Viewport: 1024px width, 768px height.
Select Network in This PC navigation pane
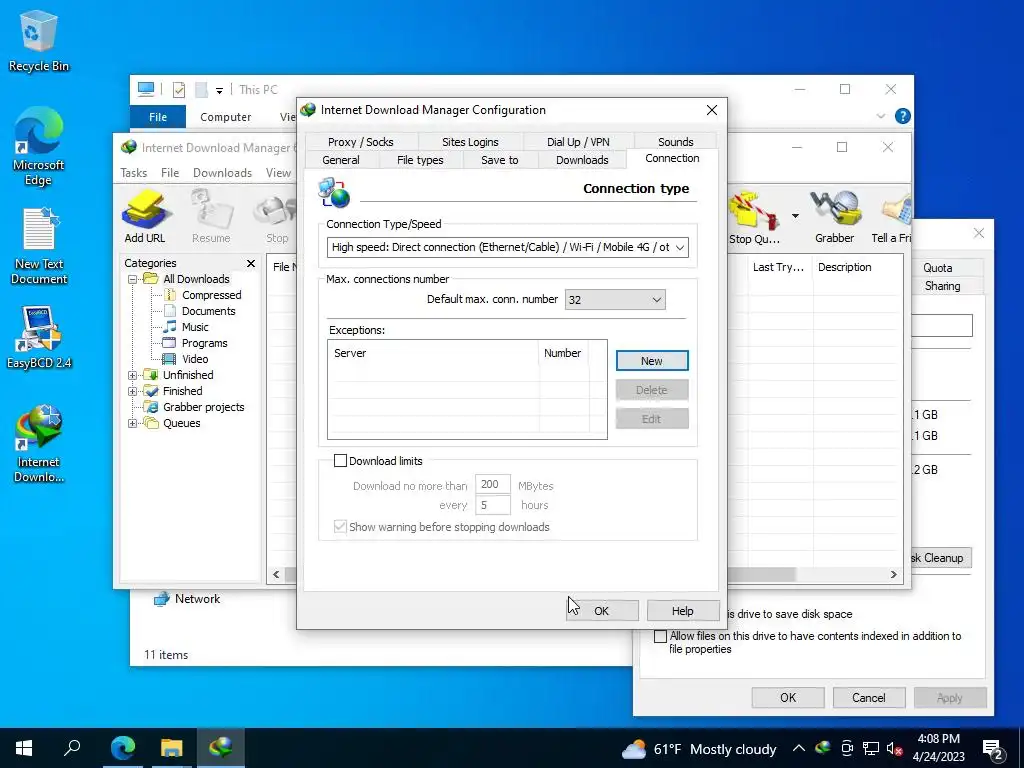(197, 599)
